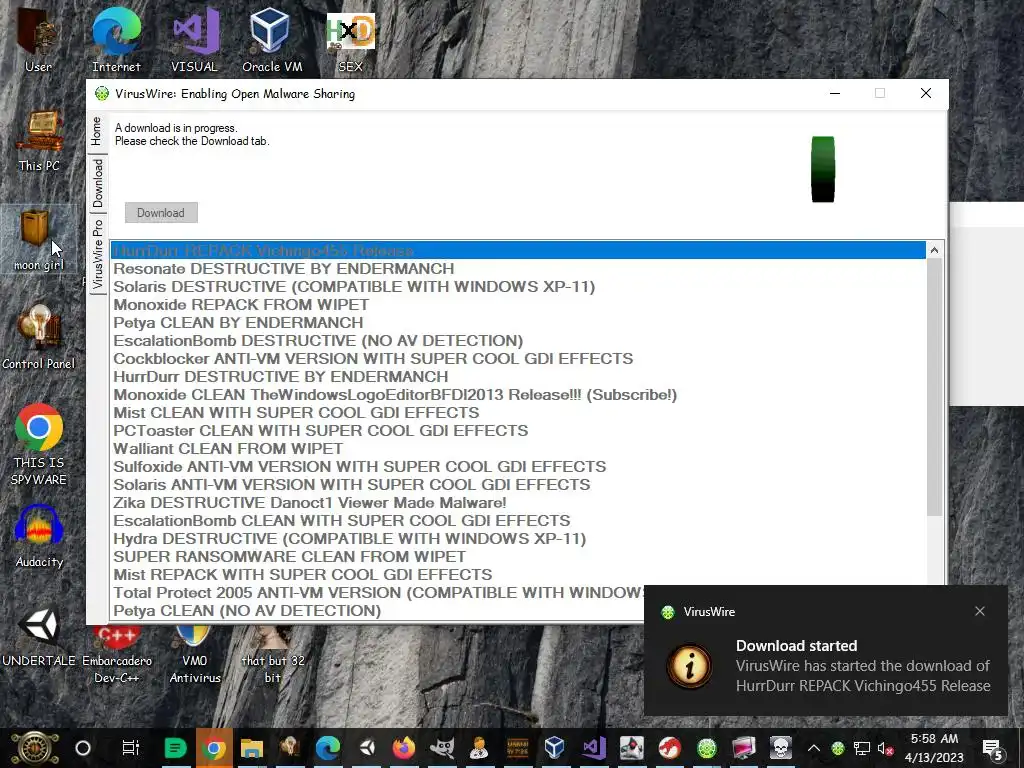Select the Oracle VM VirtualBox desktop icon

point(272,39)
